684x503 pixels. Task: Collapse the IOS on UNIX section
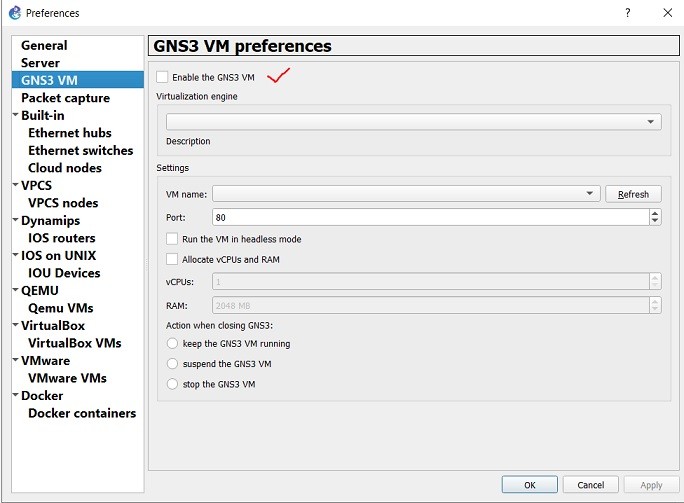click(16, 255)
